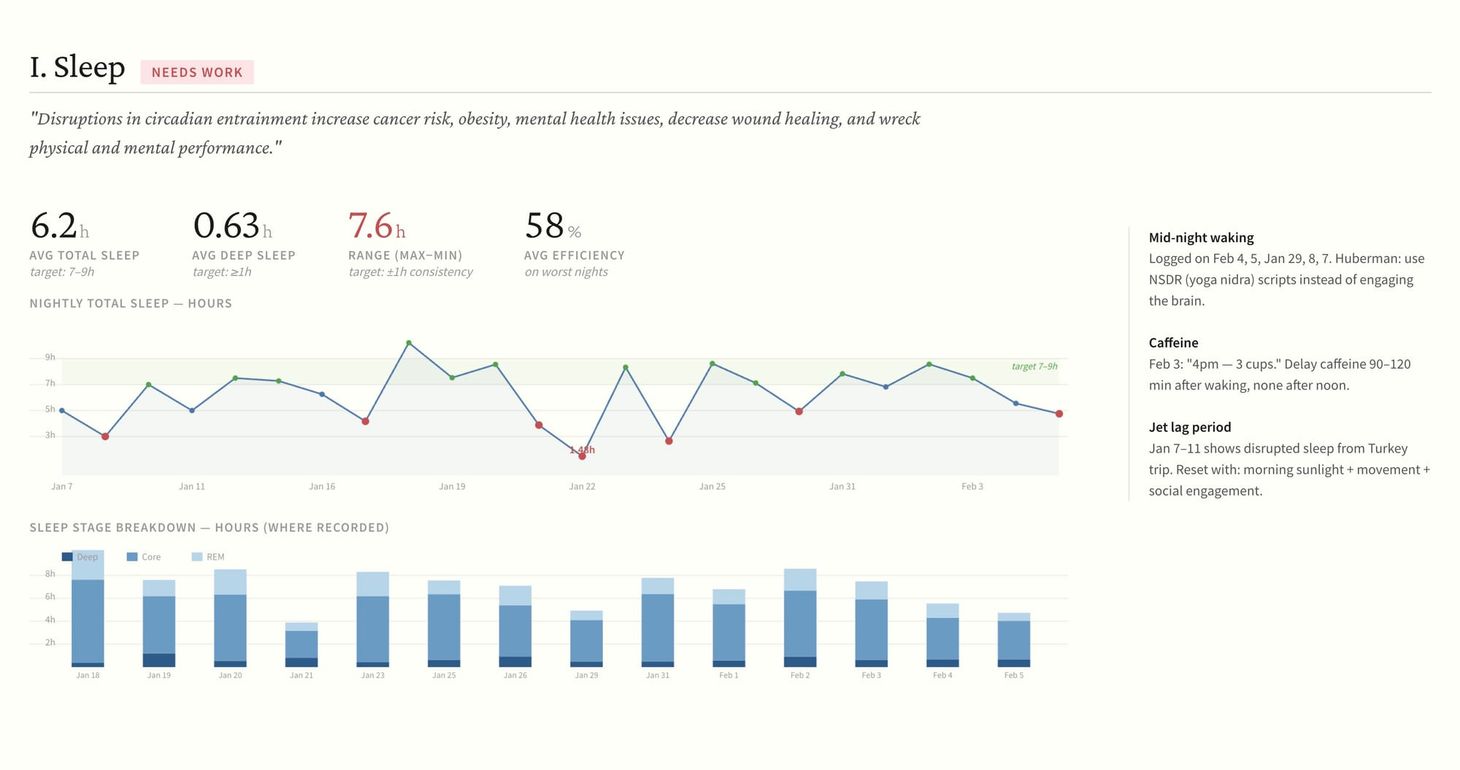
Task: Click the Caffeine note heading
Action: pyautogui.click(x=1174, y=343)
